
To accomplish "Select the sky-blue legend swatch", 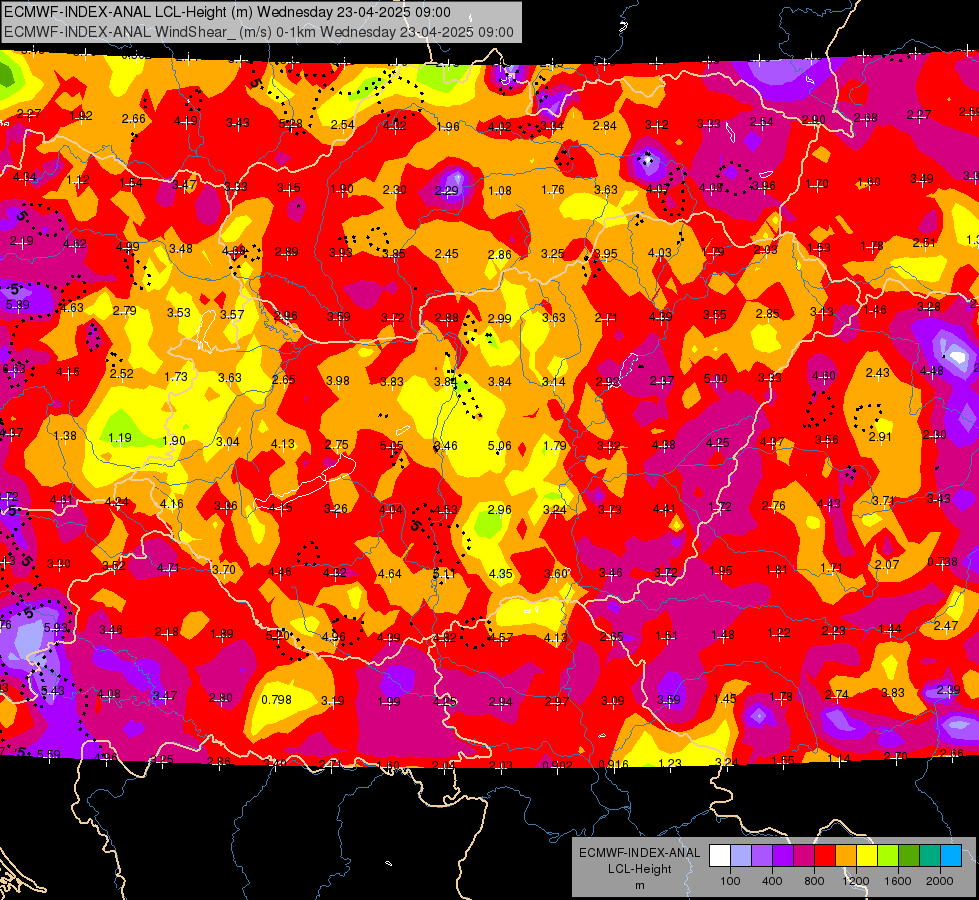I will point(951,856).
